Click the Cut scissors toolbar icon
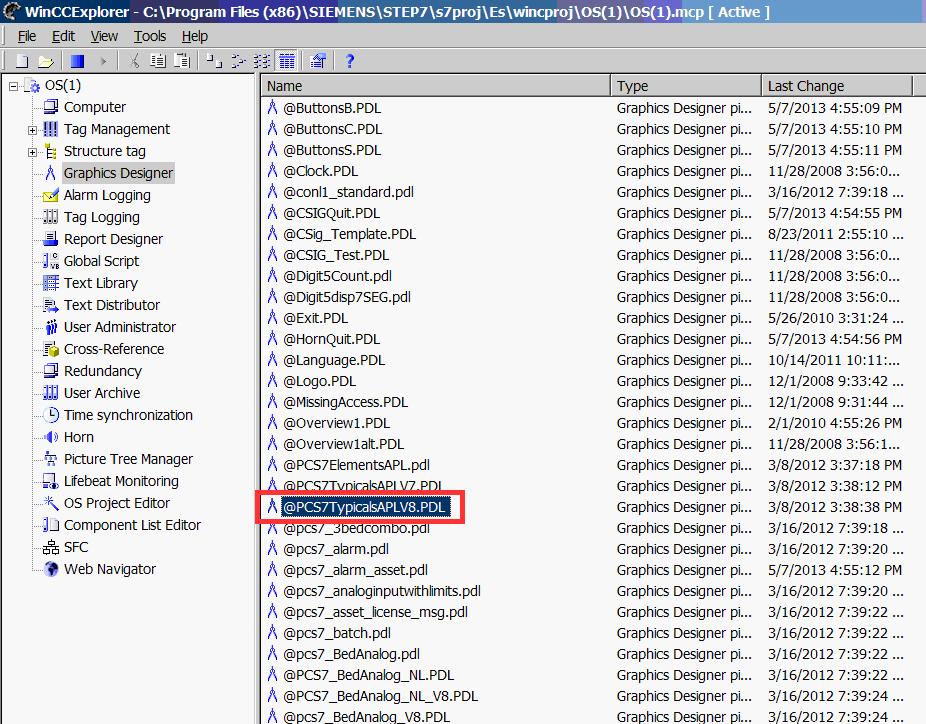926x724 pixels. pyautogui.click(x=135, y=61)
